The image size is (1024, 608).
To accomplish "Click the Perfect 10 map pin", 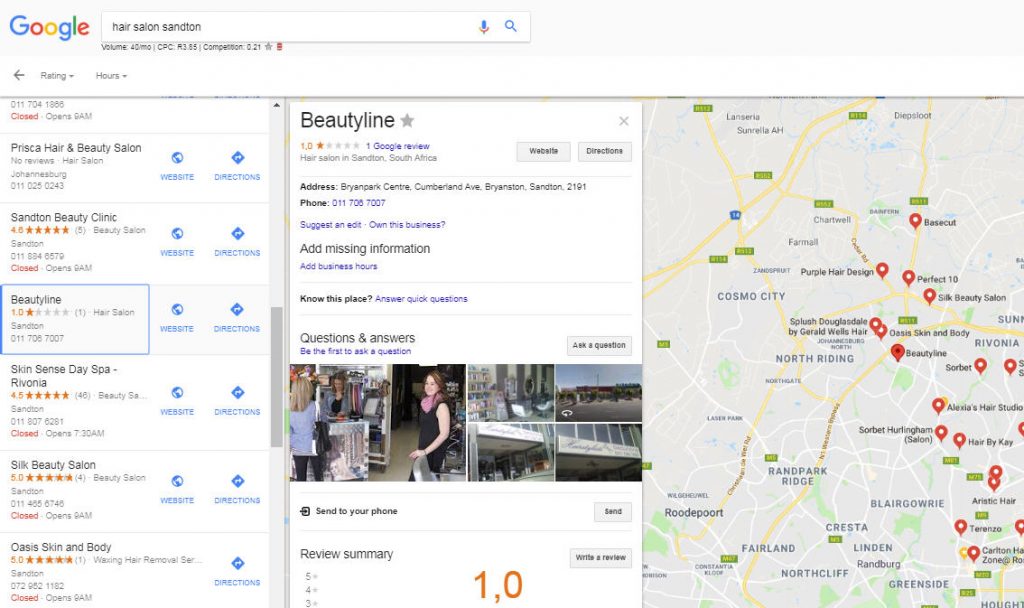I will (908, 278).
